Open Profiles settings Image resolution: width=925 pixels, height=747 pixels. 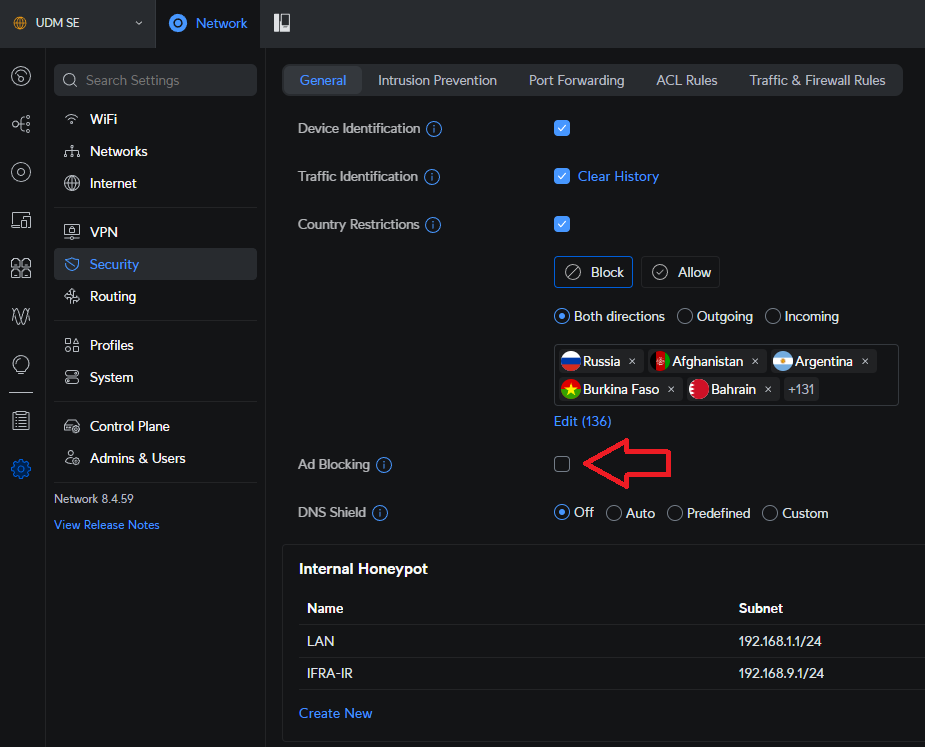click(155, 345)
